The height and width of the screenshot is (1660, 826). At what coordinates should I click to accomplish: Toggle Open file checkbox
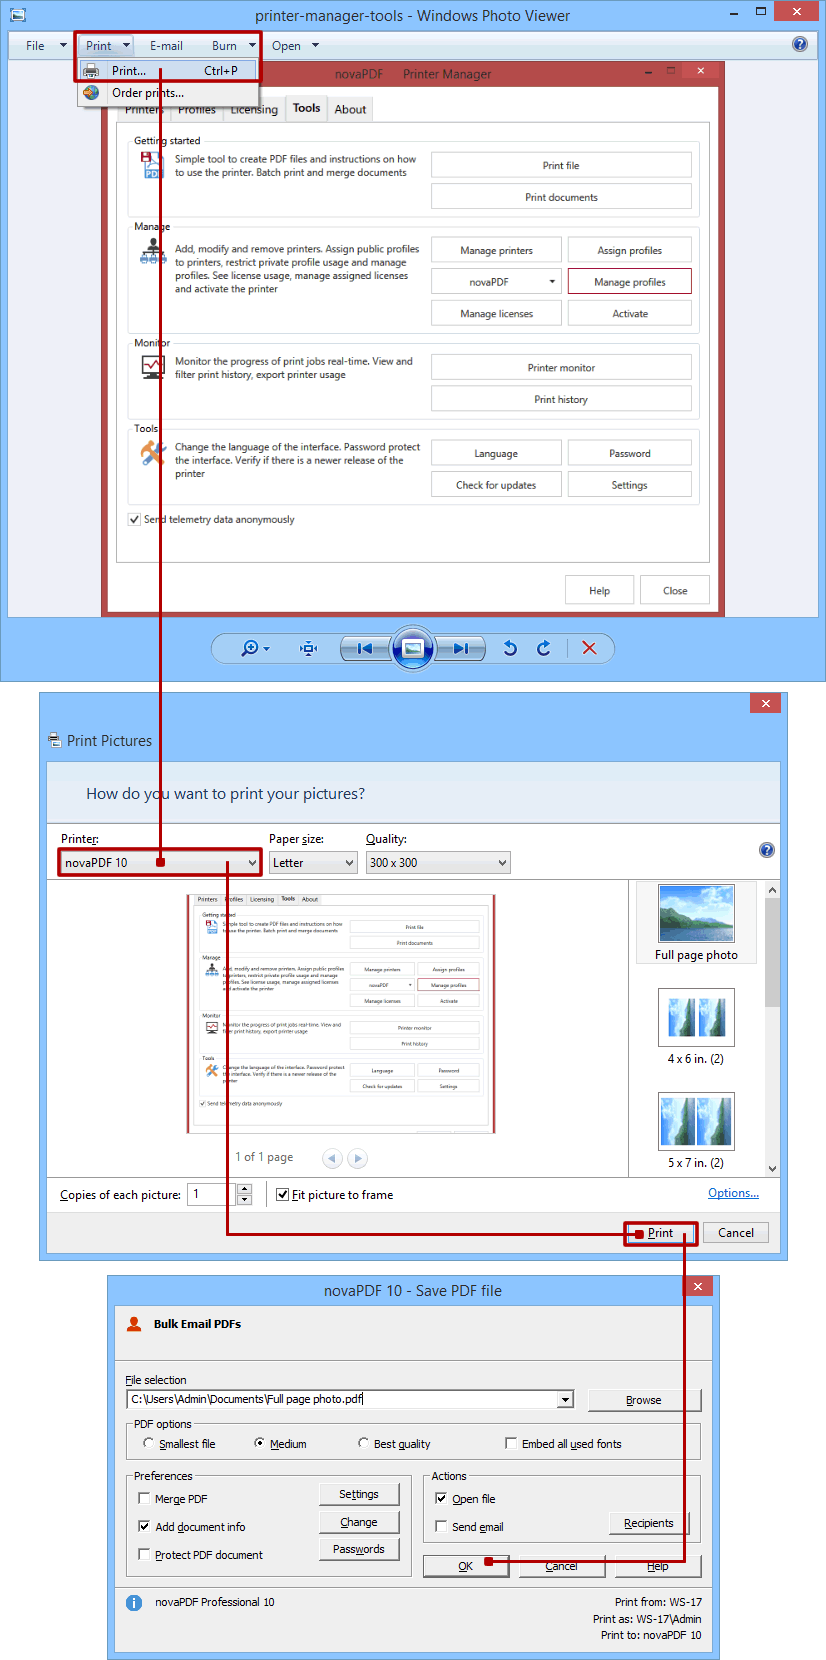[x=441, y=1499]
